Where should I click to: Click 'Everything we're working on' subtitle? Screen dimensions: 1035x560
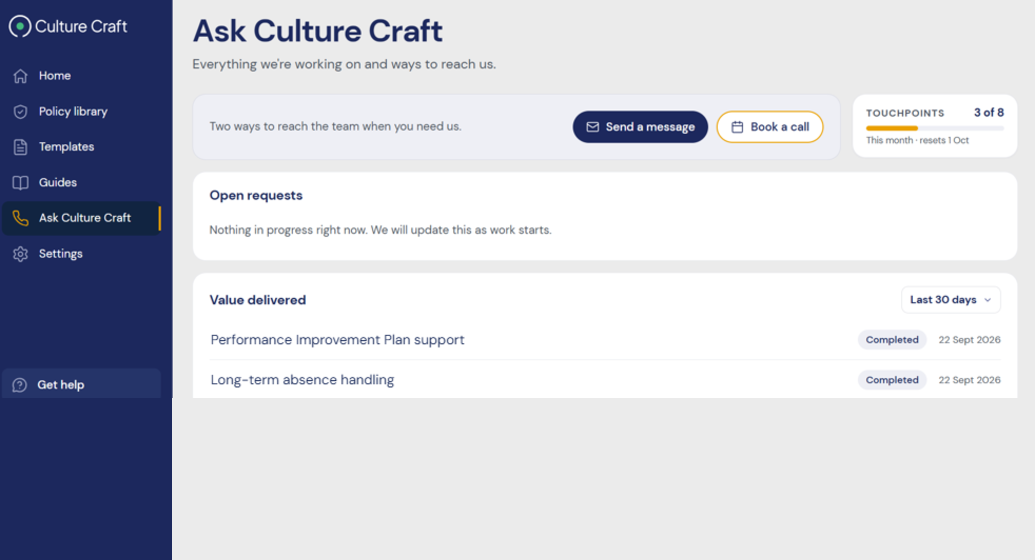(344, 65)
